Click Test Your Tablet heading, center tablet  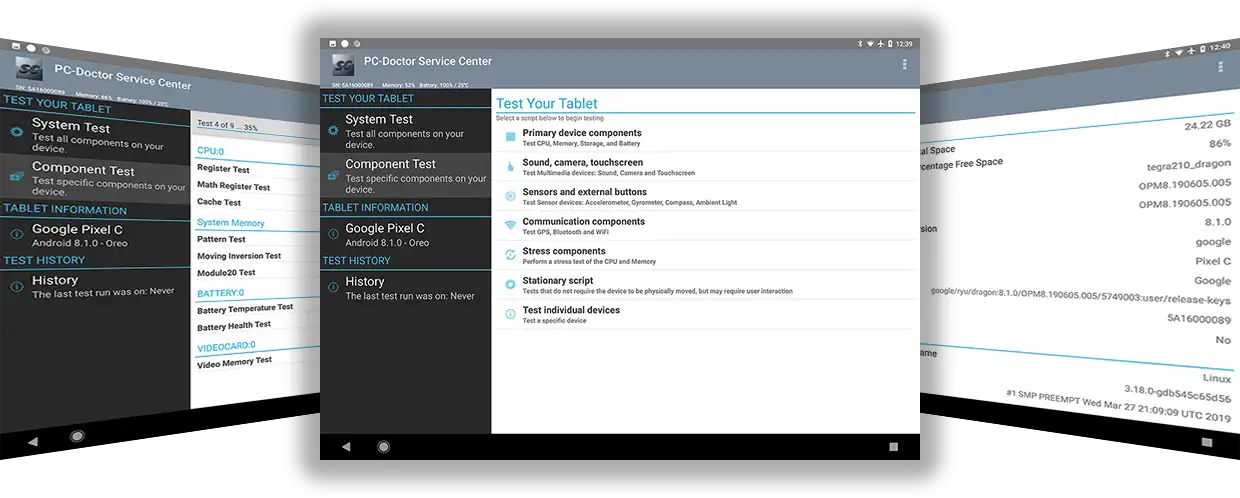(547, 104)
